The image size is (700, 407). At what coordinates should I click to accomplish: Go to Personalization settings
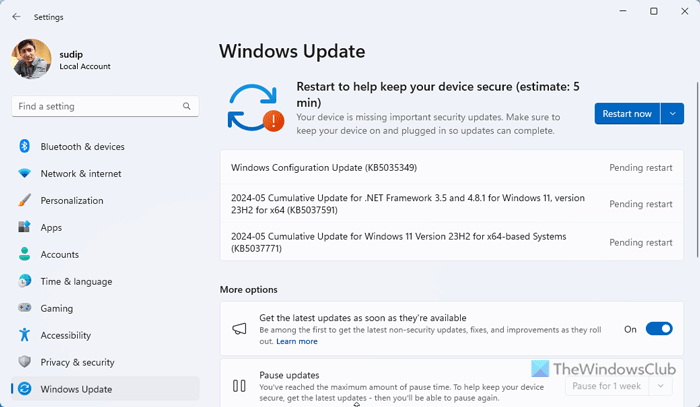pyautogui.click(x=105, y=200)
